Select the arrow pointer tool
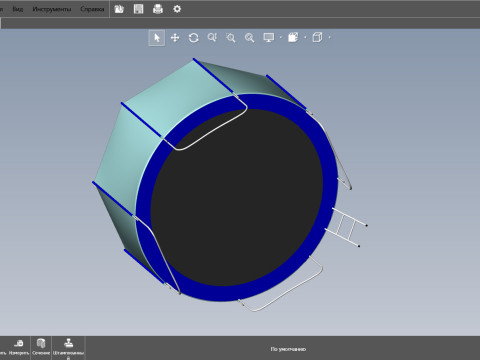The width and height of the screenshot is (480, 360). pyautogui.click(x=157, y=38)
